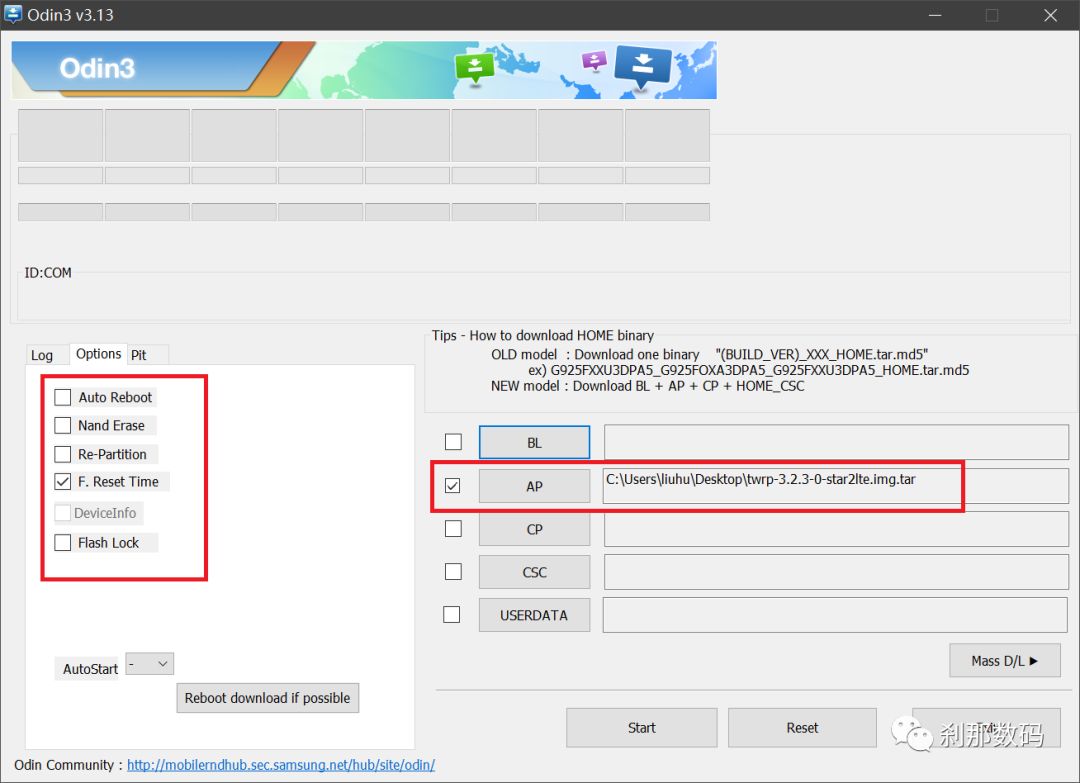
Task: Click the green download icon in banner
Action: 474,67
